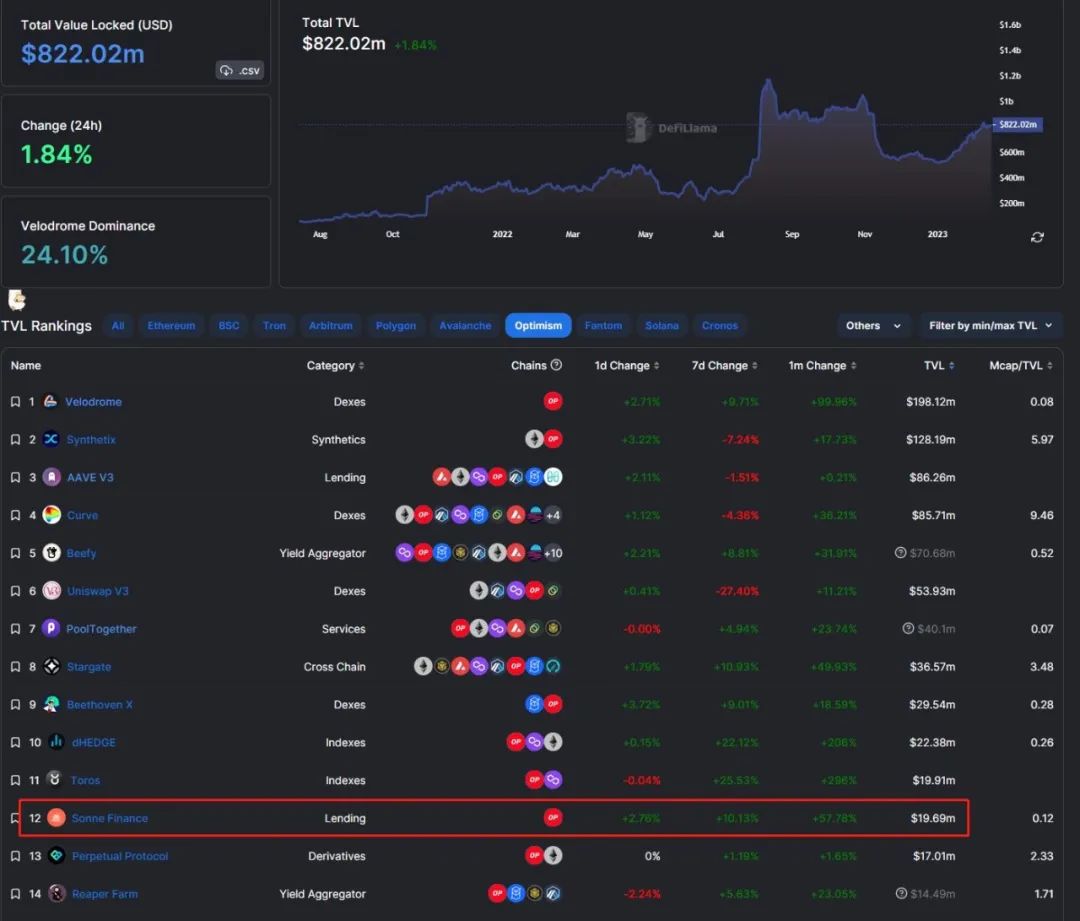Image resolution: width=1080 pixels, height=921 pixels.
Task: Bookmark the Curve protocol row
Action: 15,515
